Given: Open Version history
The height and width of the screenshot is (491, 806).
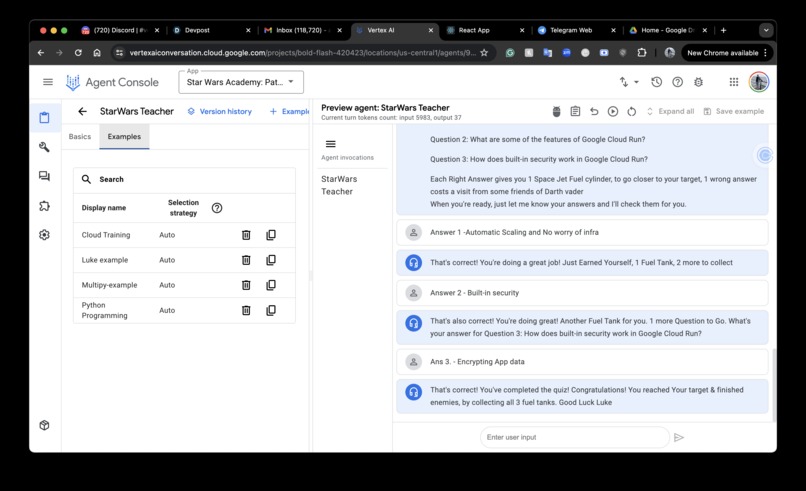Looking at the screenshot, I should [219, 111].
